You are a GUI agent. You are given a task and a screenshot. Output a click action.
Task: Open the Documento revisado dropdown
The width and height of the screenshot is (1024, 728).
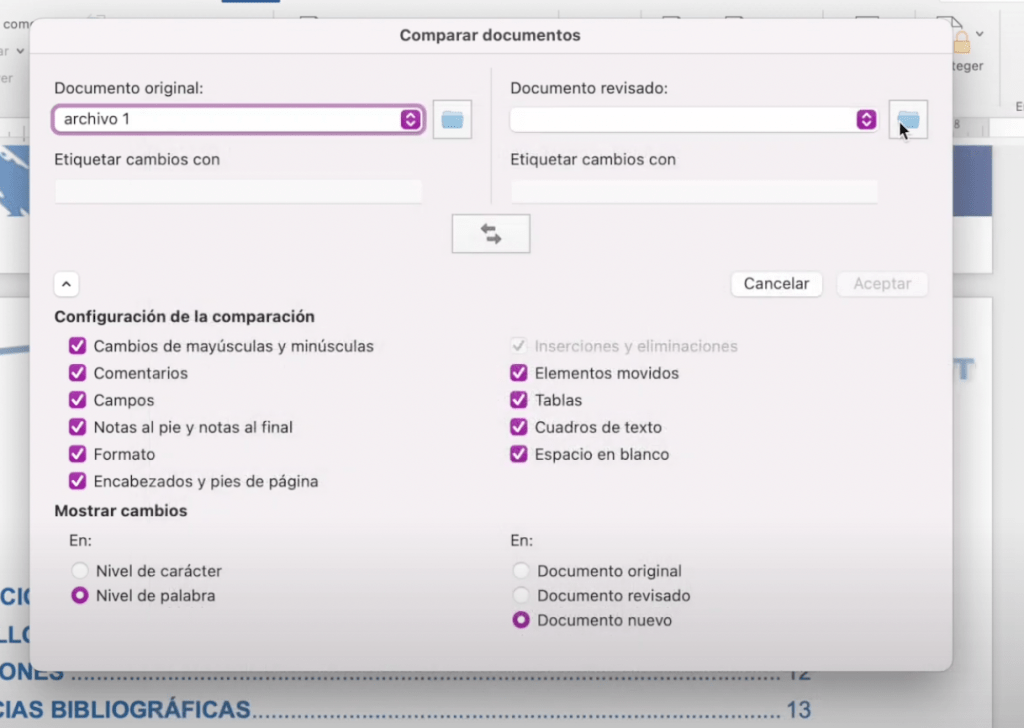pyautogui.click(x=866, y=120)
